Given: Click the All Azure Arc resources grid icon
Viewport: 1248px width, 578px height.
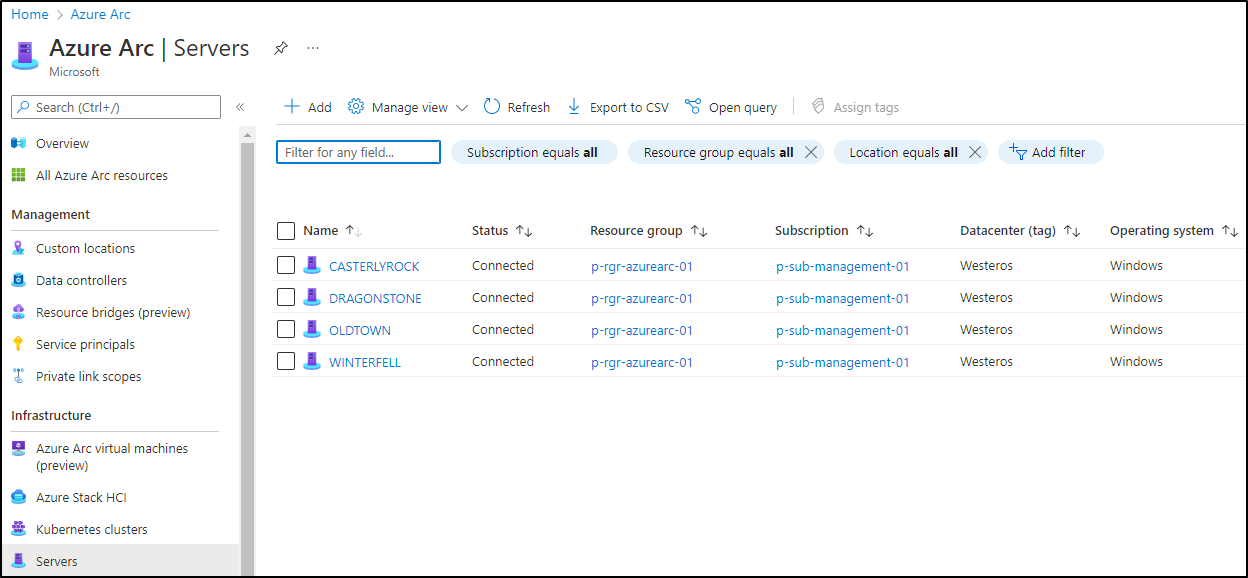Looking at the screenshot, I should tap(18, 176).
